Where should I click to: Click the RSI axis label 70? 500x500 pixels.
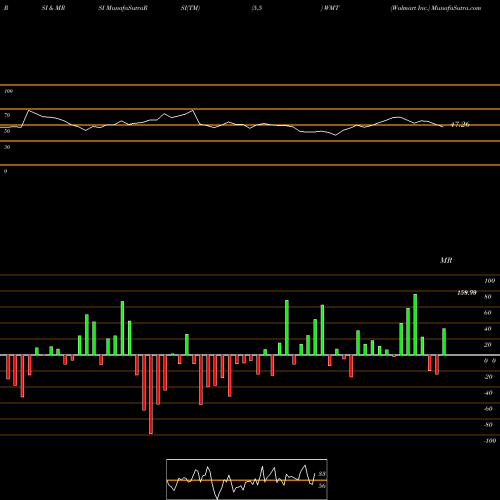(x=7, y=115)
